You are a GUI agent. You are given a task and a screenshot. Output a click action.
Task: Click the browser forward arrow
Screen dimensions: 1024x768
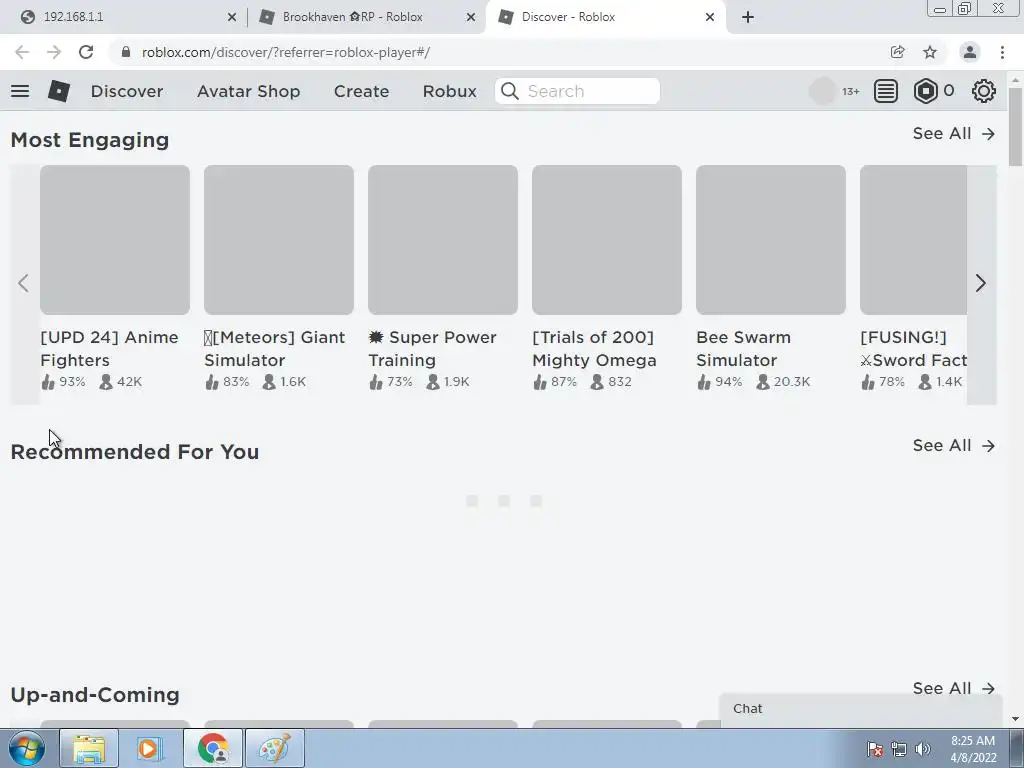[54, 52]
